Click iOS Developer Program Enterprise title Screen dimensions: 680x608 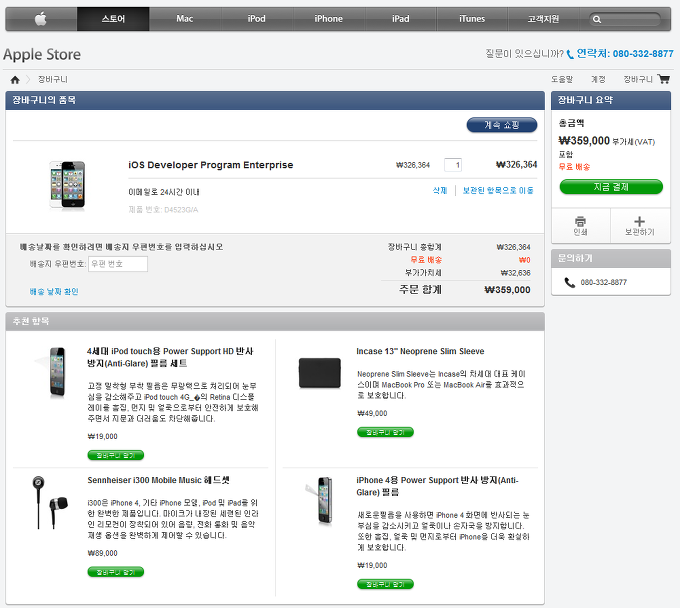[211, 165]
